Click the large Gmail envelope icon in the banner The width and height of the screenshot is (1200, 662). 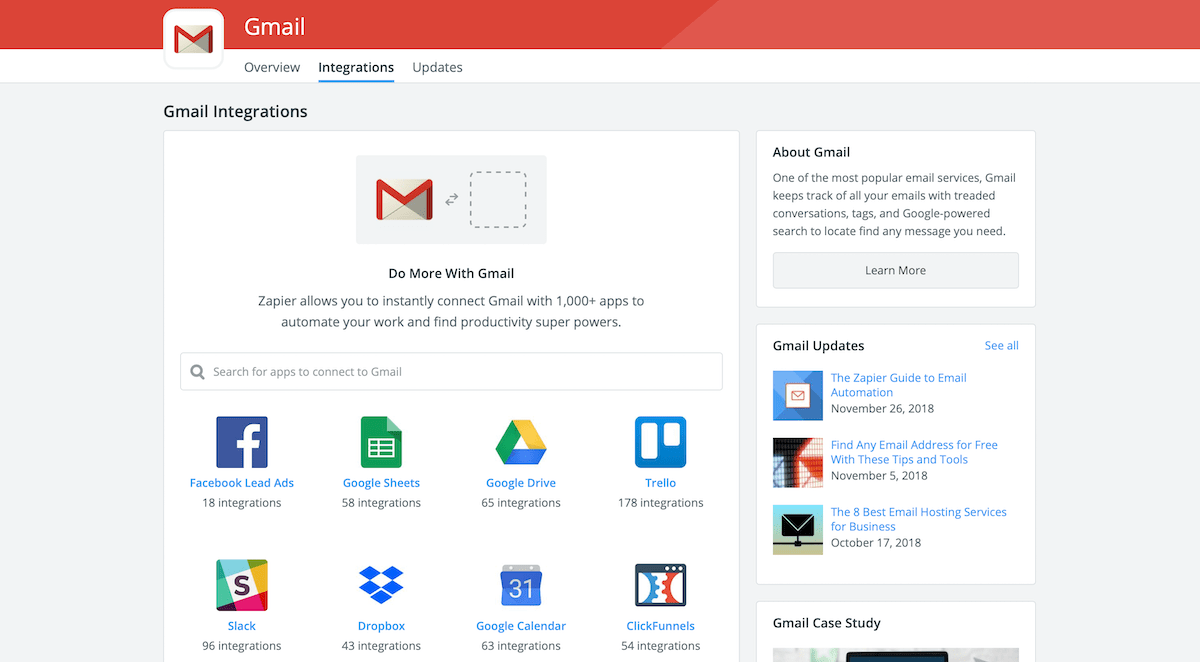[x=404, y=199]
